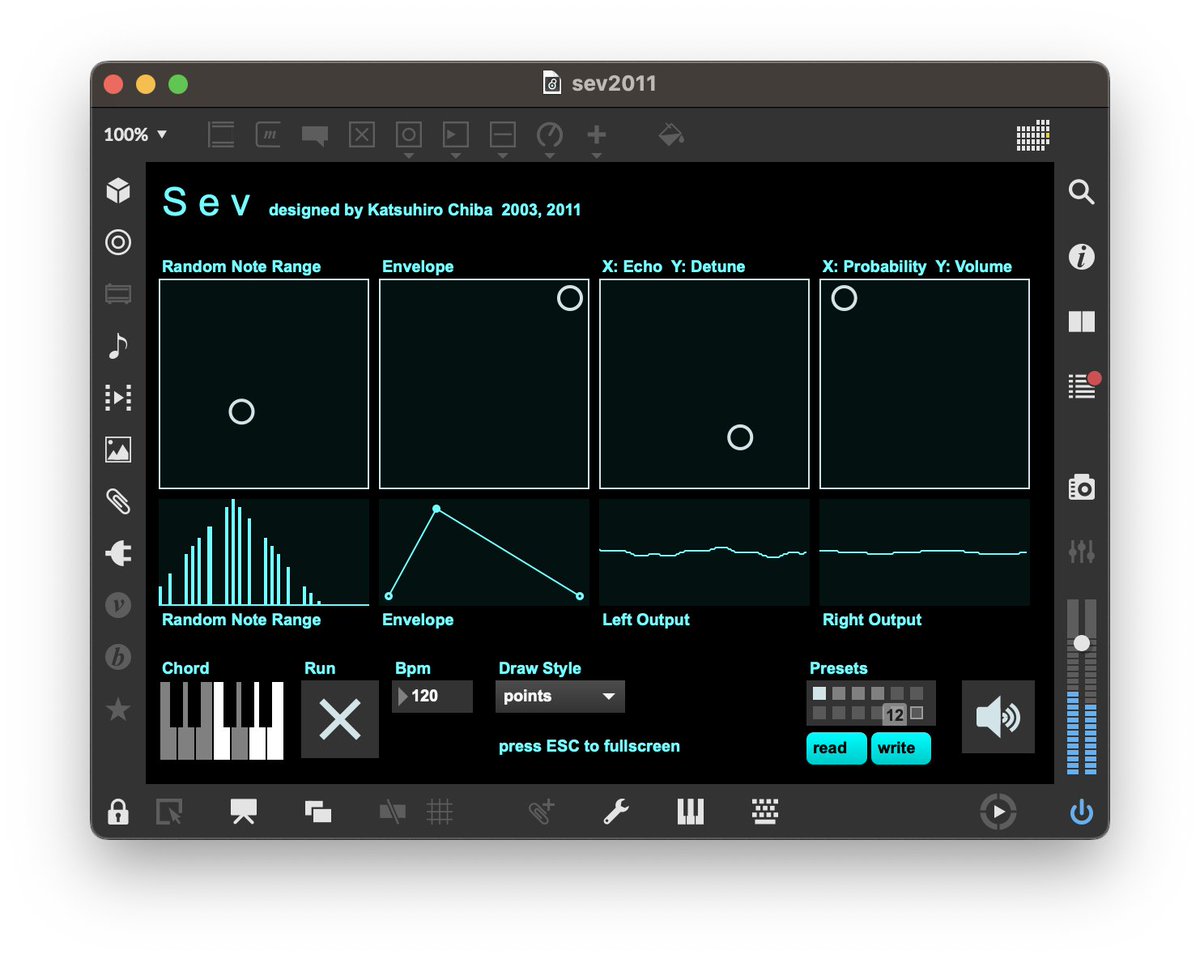This screenshot has height=959, width=1200.
Task: Expand arrow beneath the dial toolbar icon
Action: point(549,156)
